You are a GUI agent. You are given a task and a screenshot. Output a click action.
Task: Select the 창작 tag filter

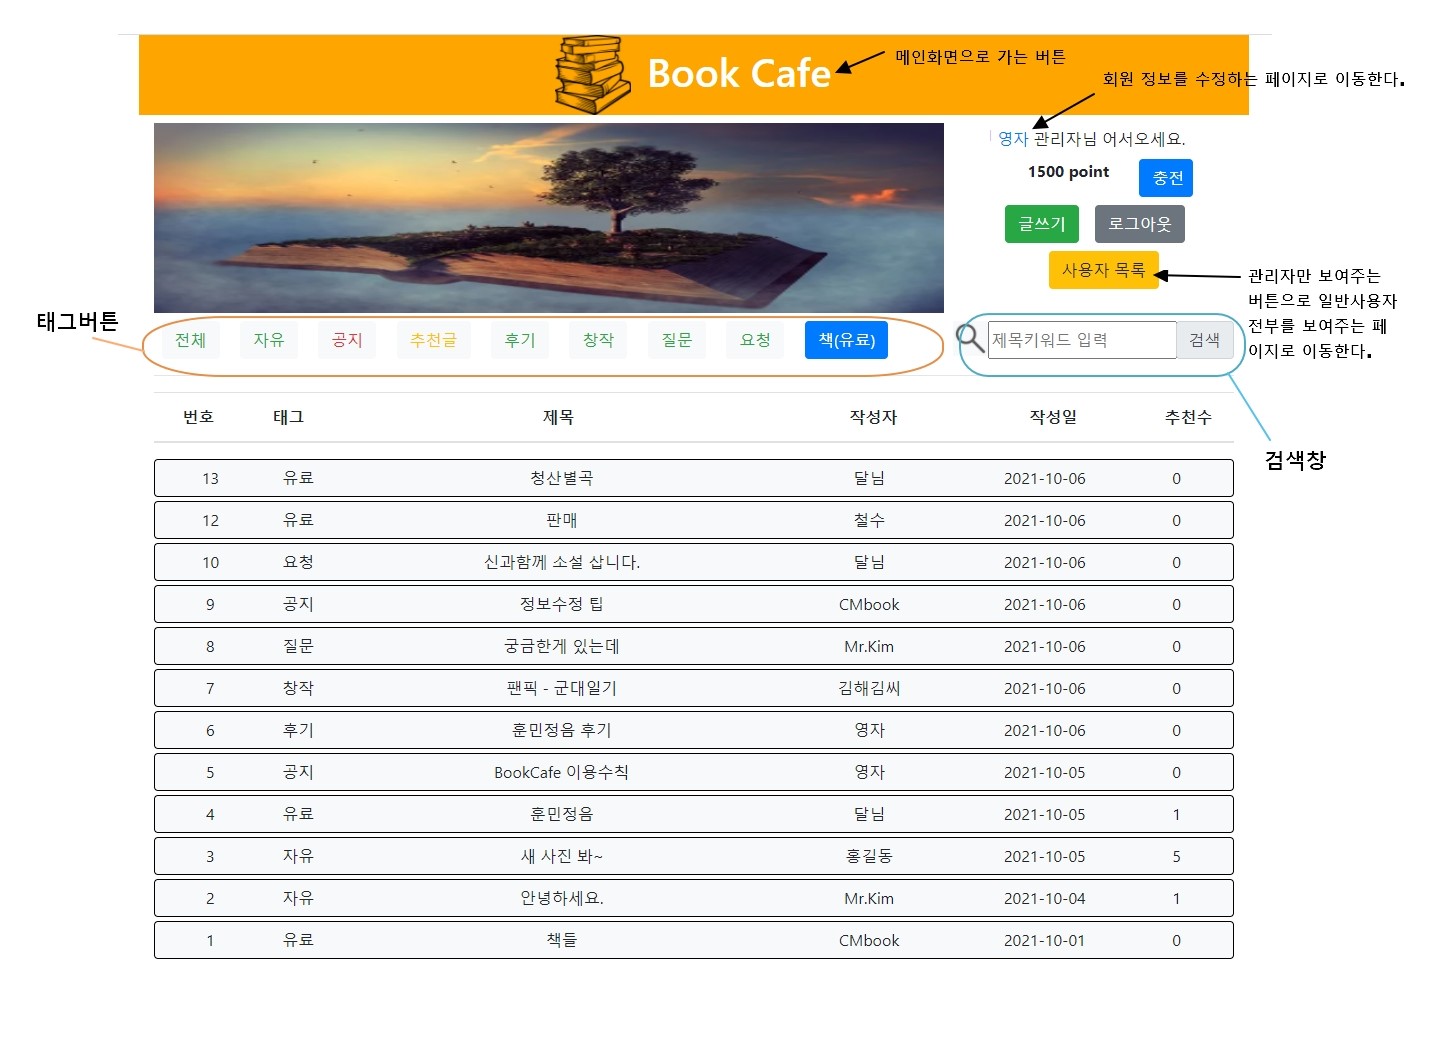pyautogui.click(x=597, y=339)
